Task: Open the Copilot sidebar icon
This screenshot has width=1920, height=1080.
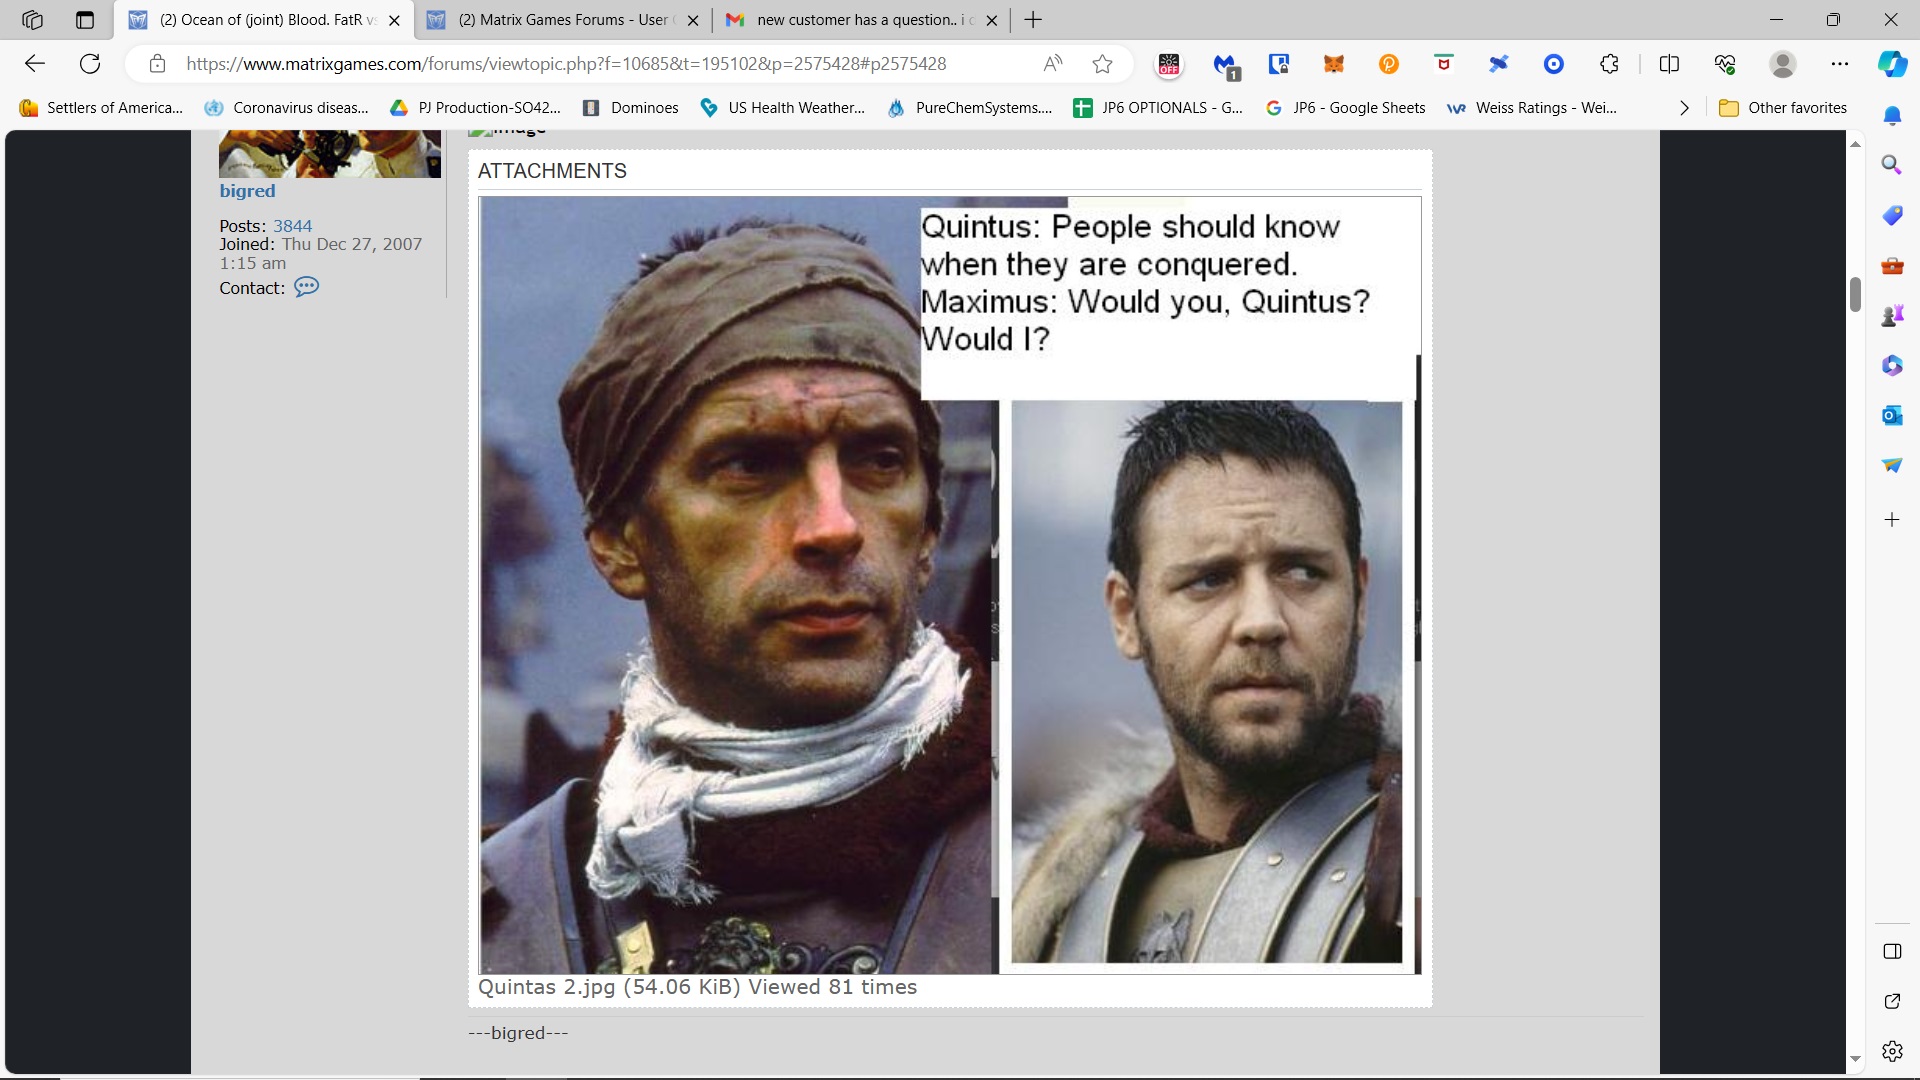Action: click(x=1892, y=64)
